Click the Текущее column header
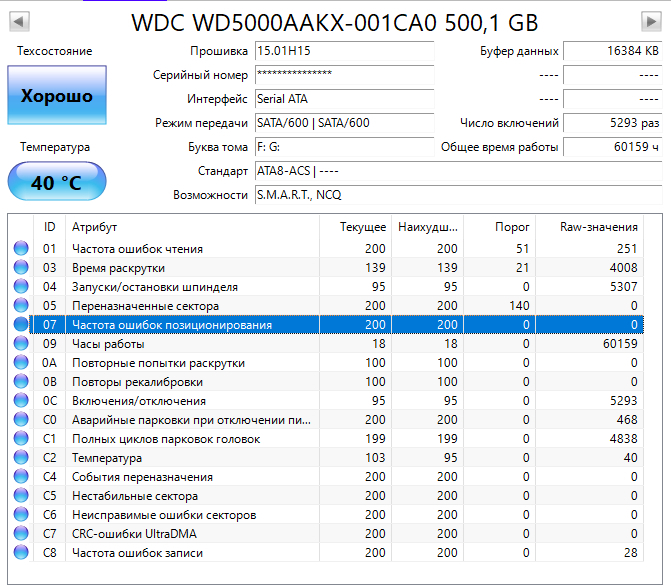Image resolution: width=671 pixels, height=588 pixels. click(355, 227)
